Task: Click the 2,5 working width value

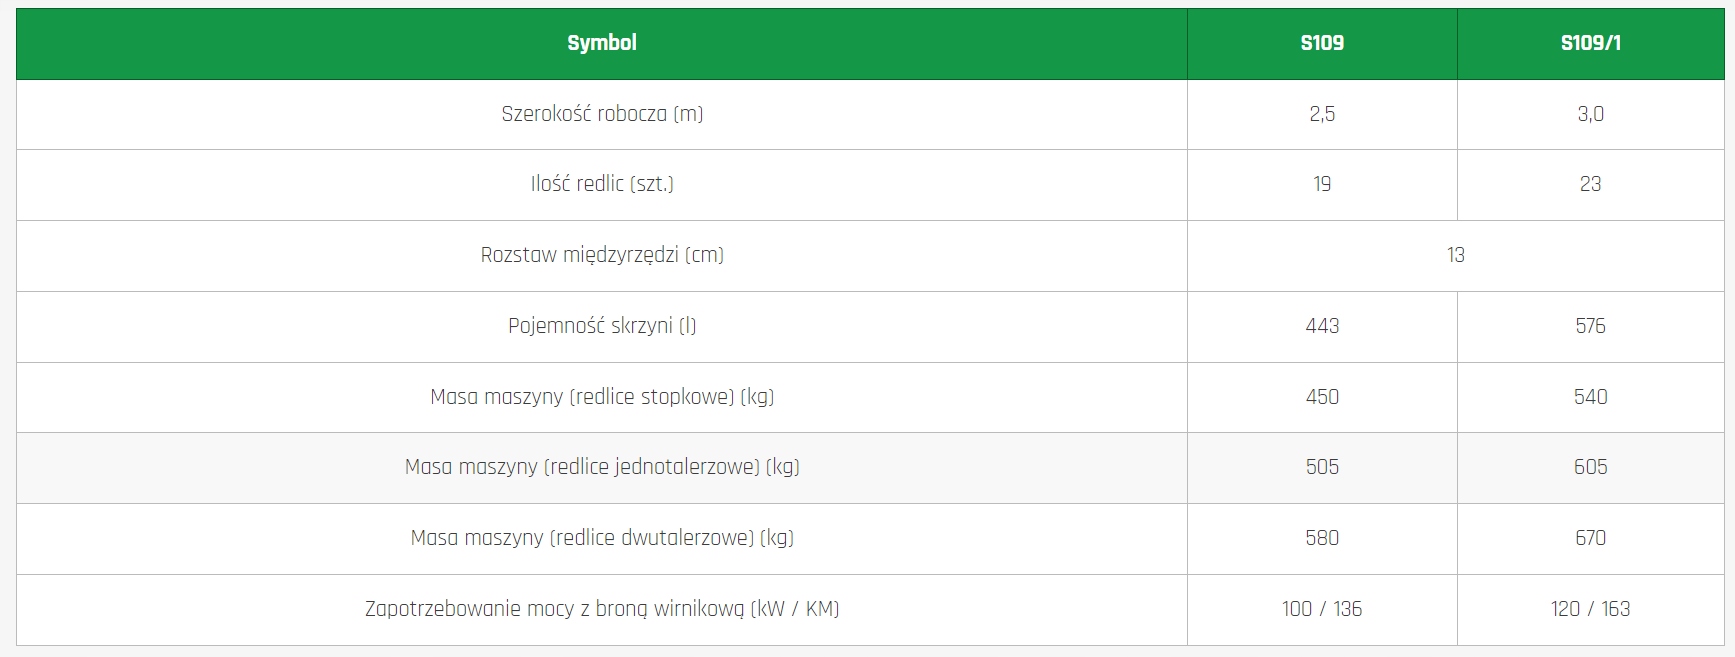Action: [1321, 114]
